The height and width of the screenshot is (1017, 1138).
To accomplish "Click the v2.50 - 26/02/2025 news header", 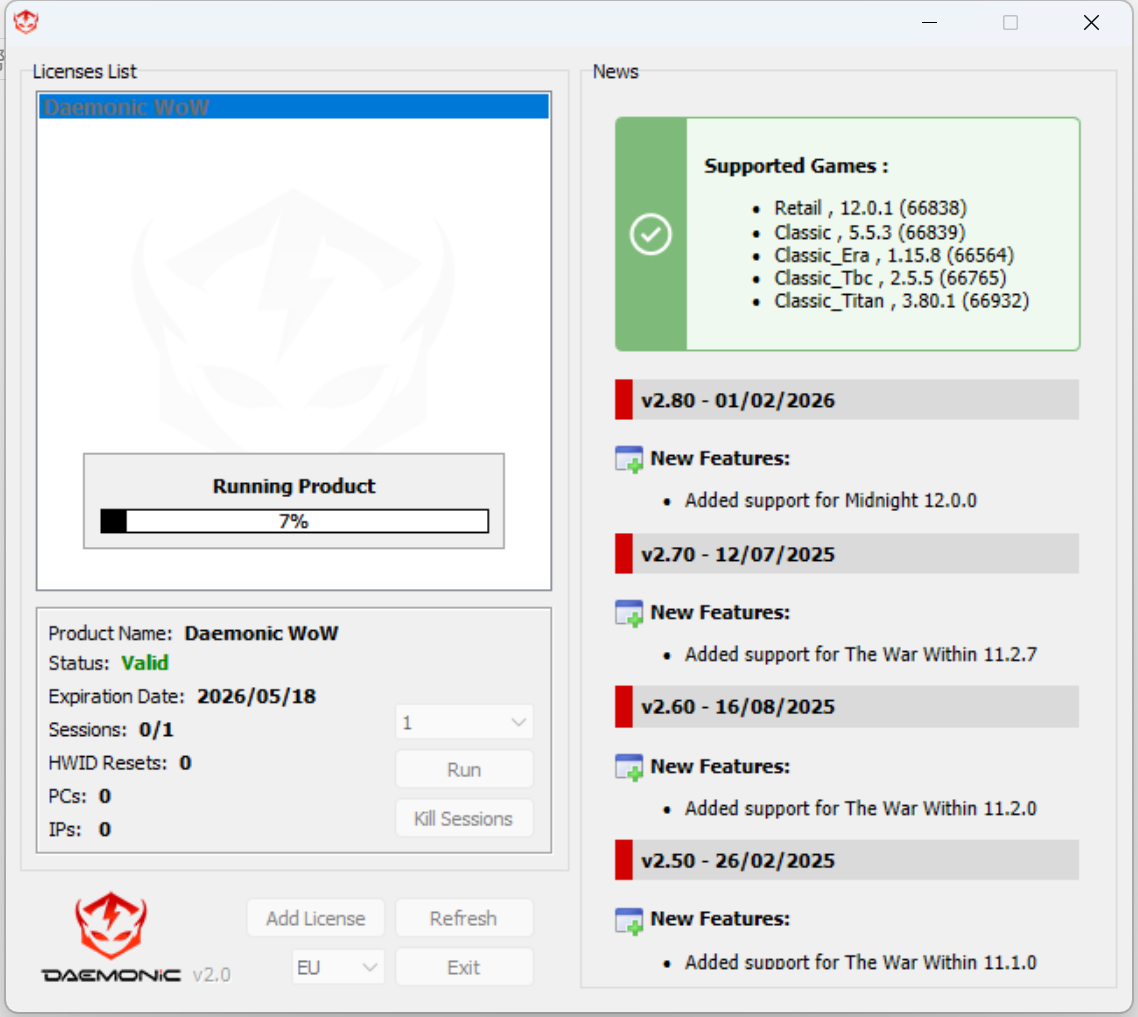I will [846, 860].
